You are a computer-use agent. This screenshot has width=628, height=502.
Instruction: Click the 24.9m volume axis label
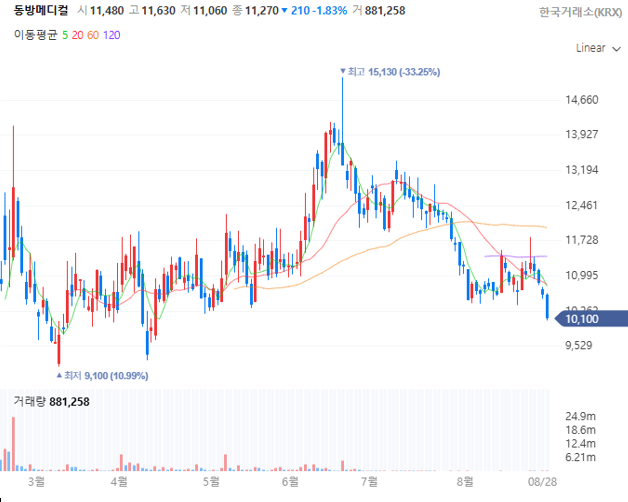point(579,415)
